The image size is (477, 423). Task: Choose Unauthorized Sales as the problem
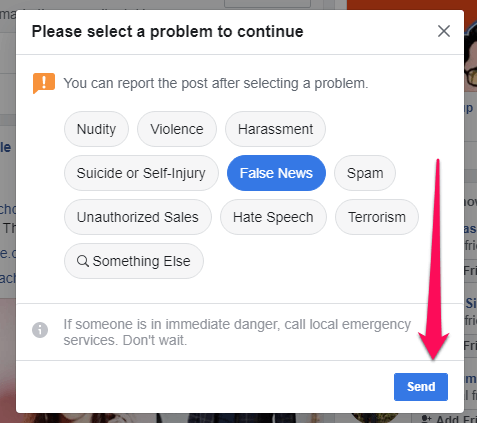[x=138, y=217]
